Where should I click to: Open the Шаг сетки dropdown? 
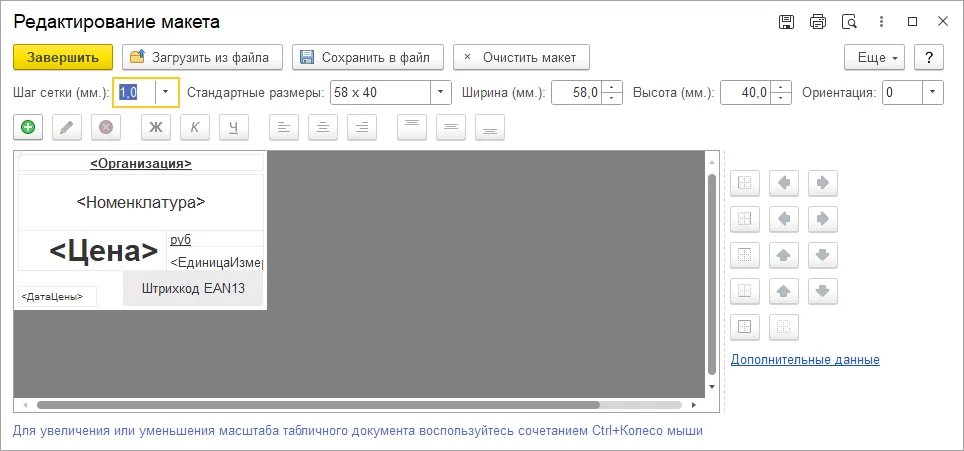(x=165, y=93)
